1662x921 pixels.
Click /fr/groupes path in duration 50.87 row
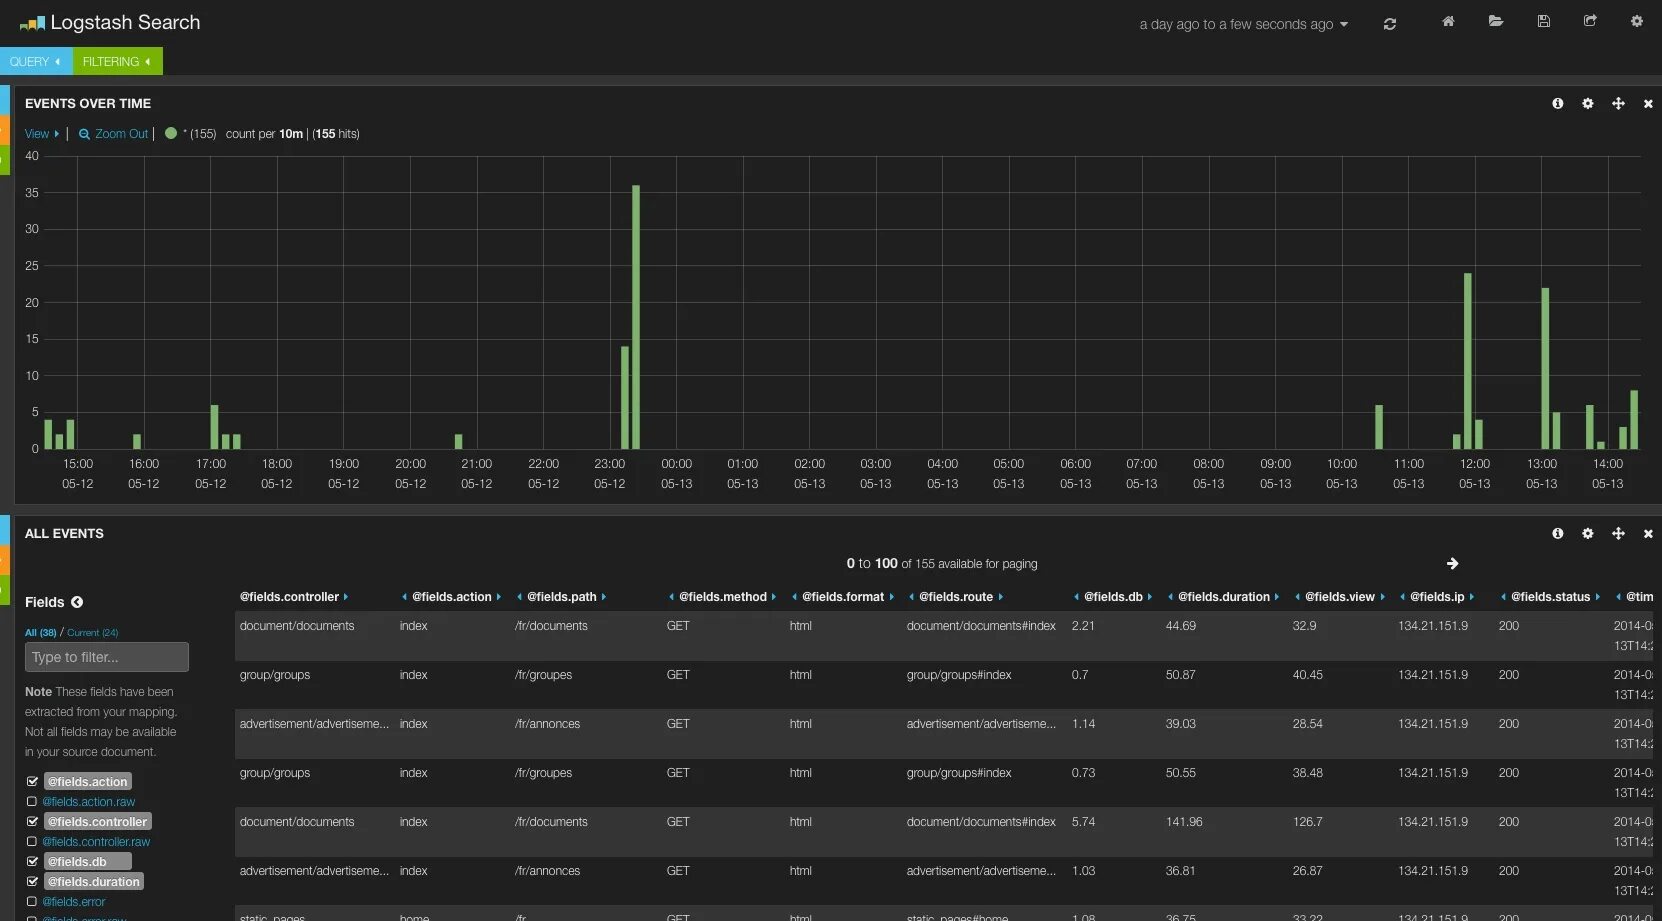543,675
